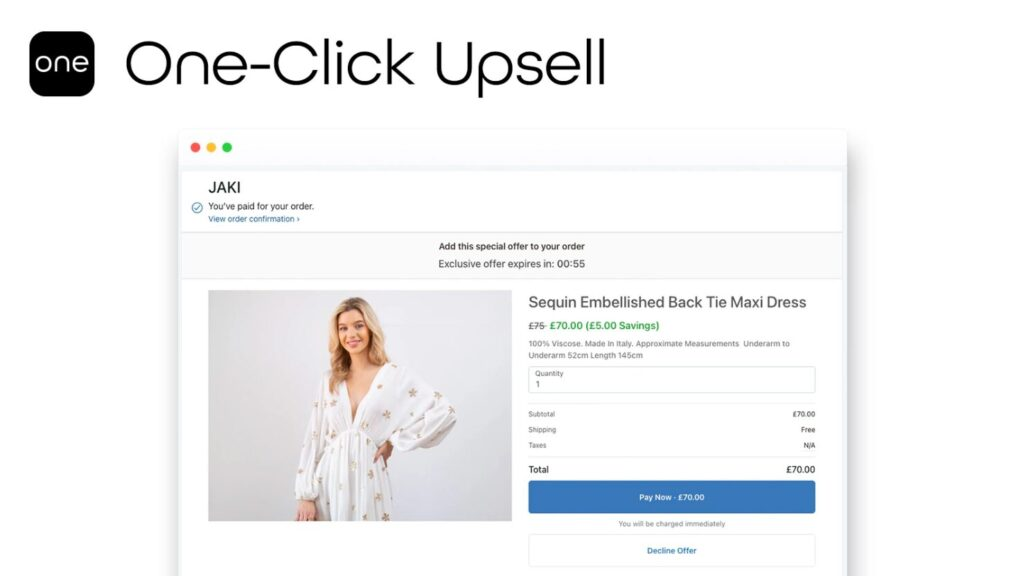
Task: Click Pay Now - £70.00 button
Action: (671, 497)
